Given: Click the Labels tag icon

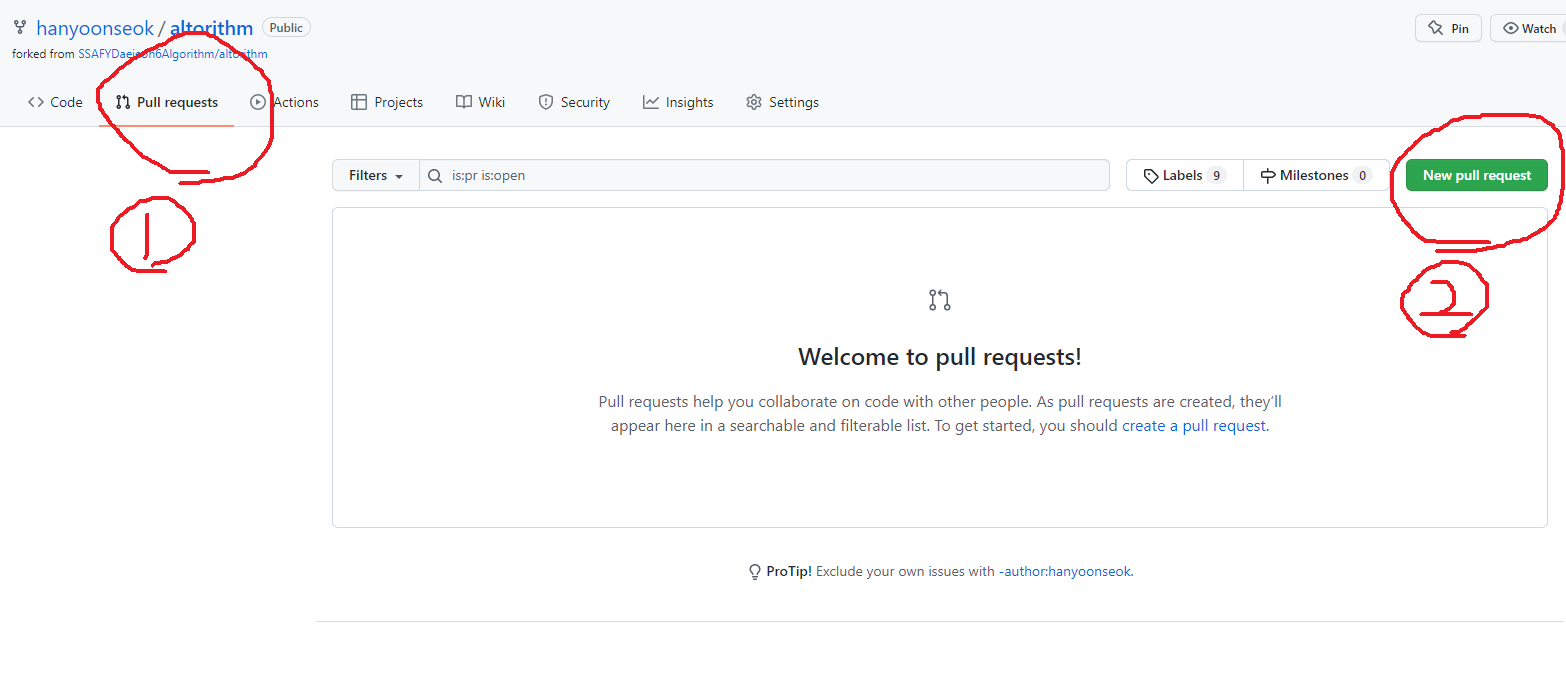Looking at the screenshot, I should click(1151, 175).
